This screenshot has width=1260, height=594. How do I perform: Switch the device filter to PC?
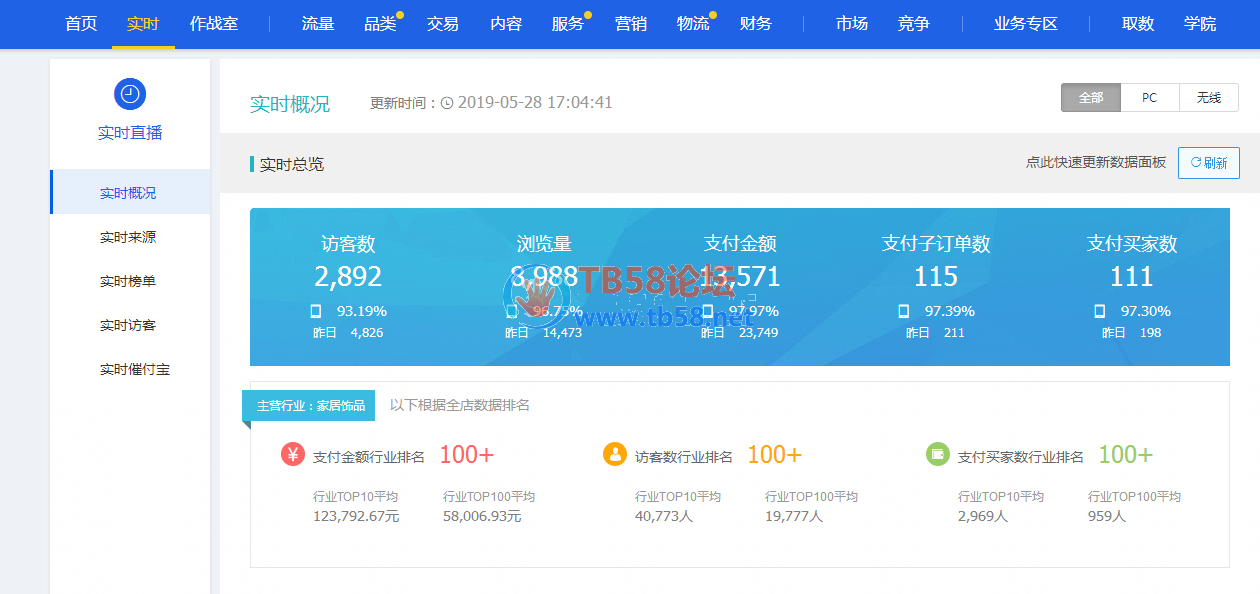pyautogui.click(x=1150, y=98)
